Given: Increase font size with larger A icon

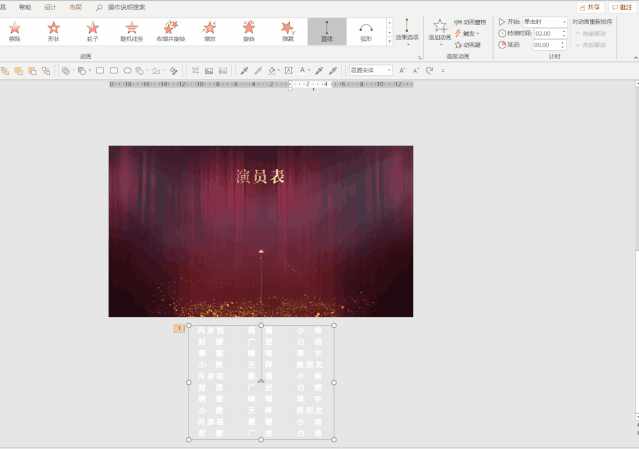Looking at the screenshot, I should coord(402,71).
